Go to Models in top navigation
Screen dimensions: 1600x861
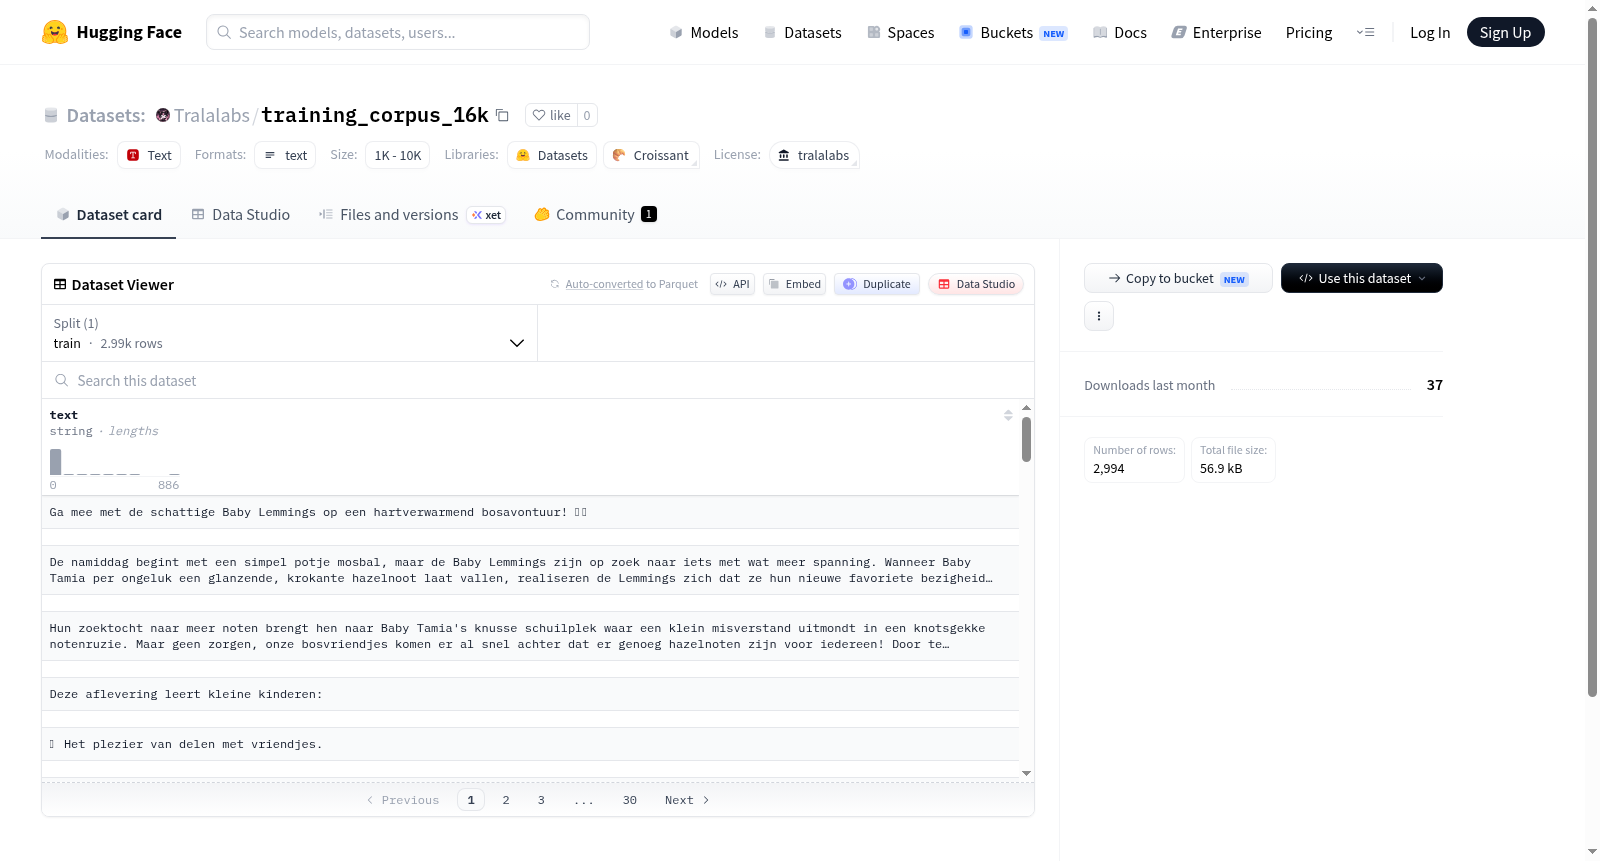[704, 32]
